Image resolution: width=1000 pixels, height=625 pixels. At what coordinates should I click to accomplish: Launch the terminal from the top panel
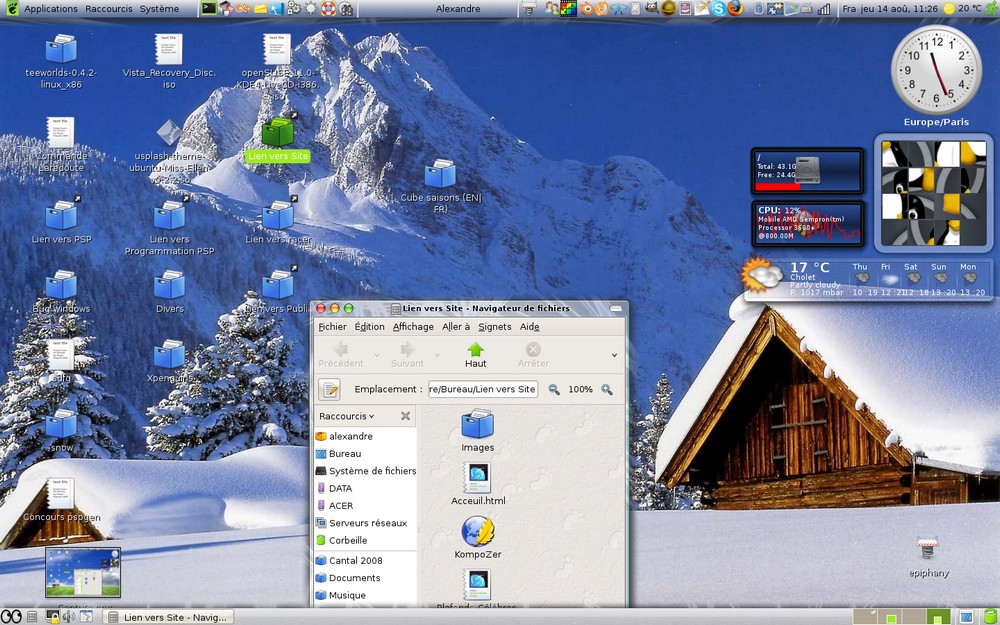(x=209, y=8)
